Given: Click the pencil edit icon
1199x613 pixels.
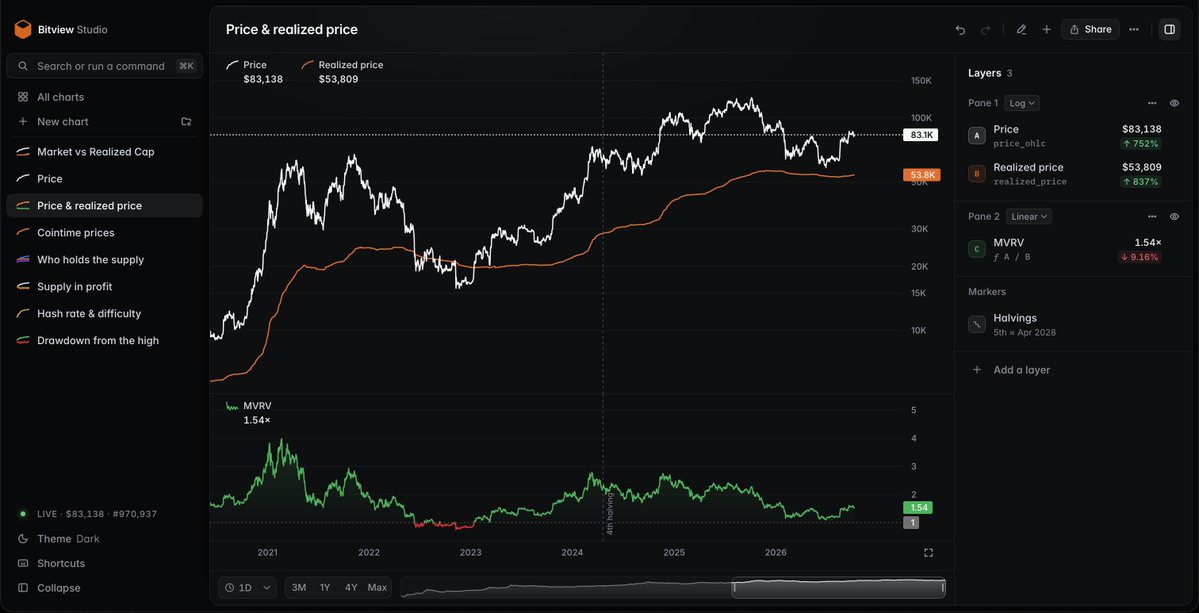Looking at the screenshot, I should [x=1021, y=30].
